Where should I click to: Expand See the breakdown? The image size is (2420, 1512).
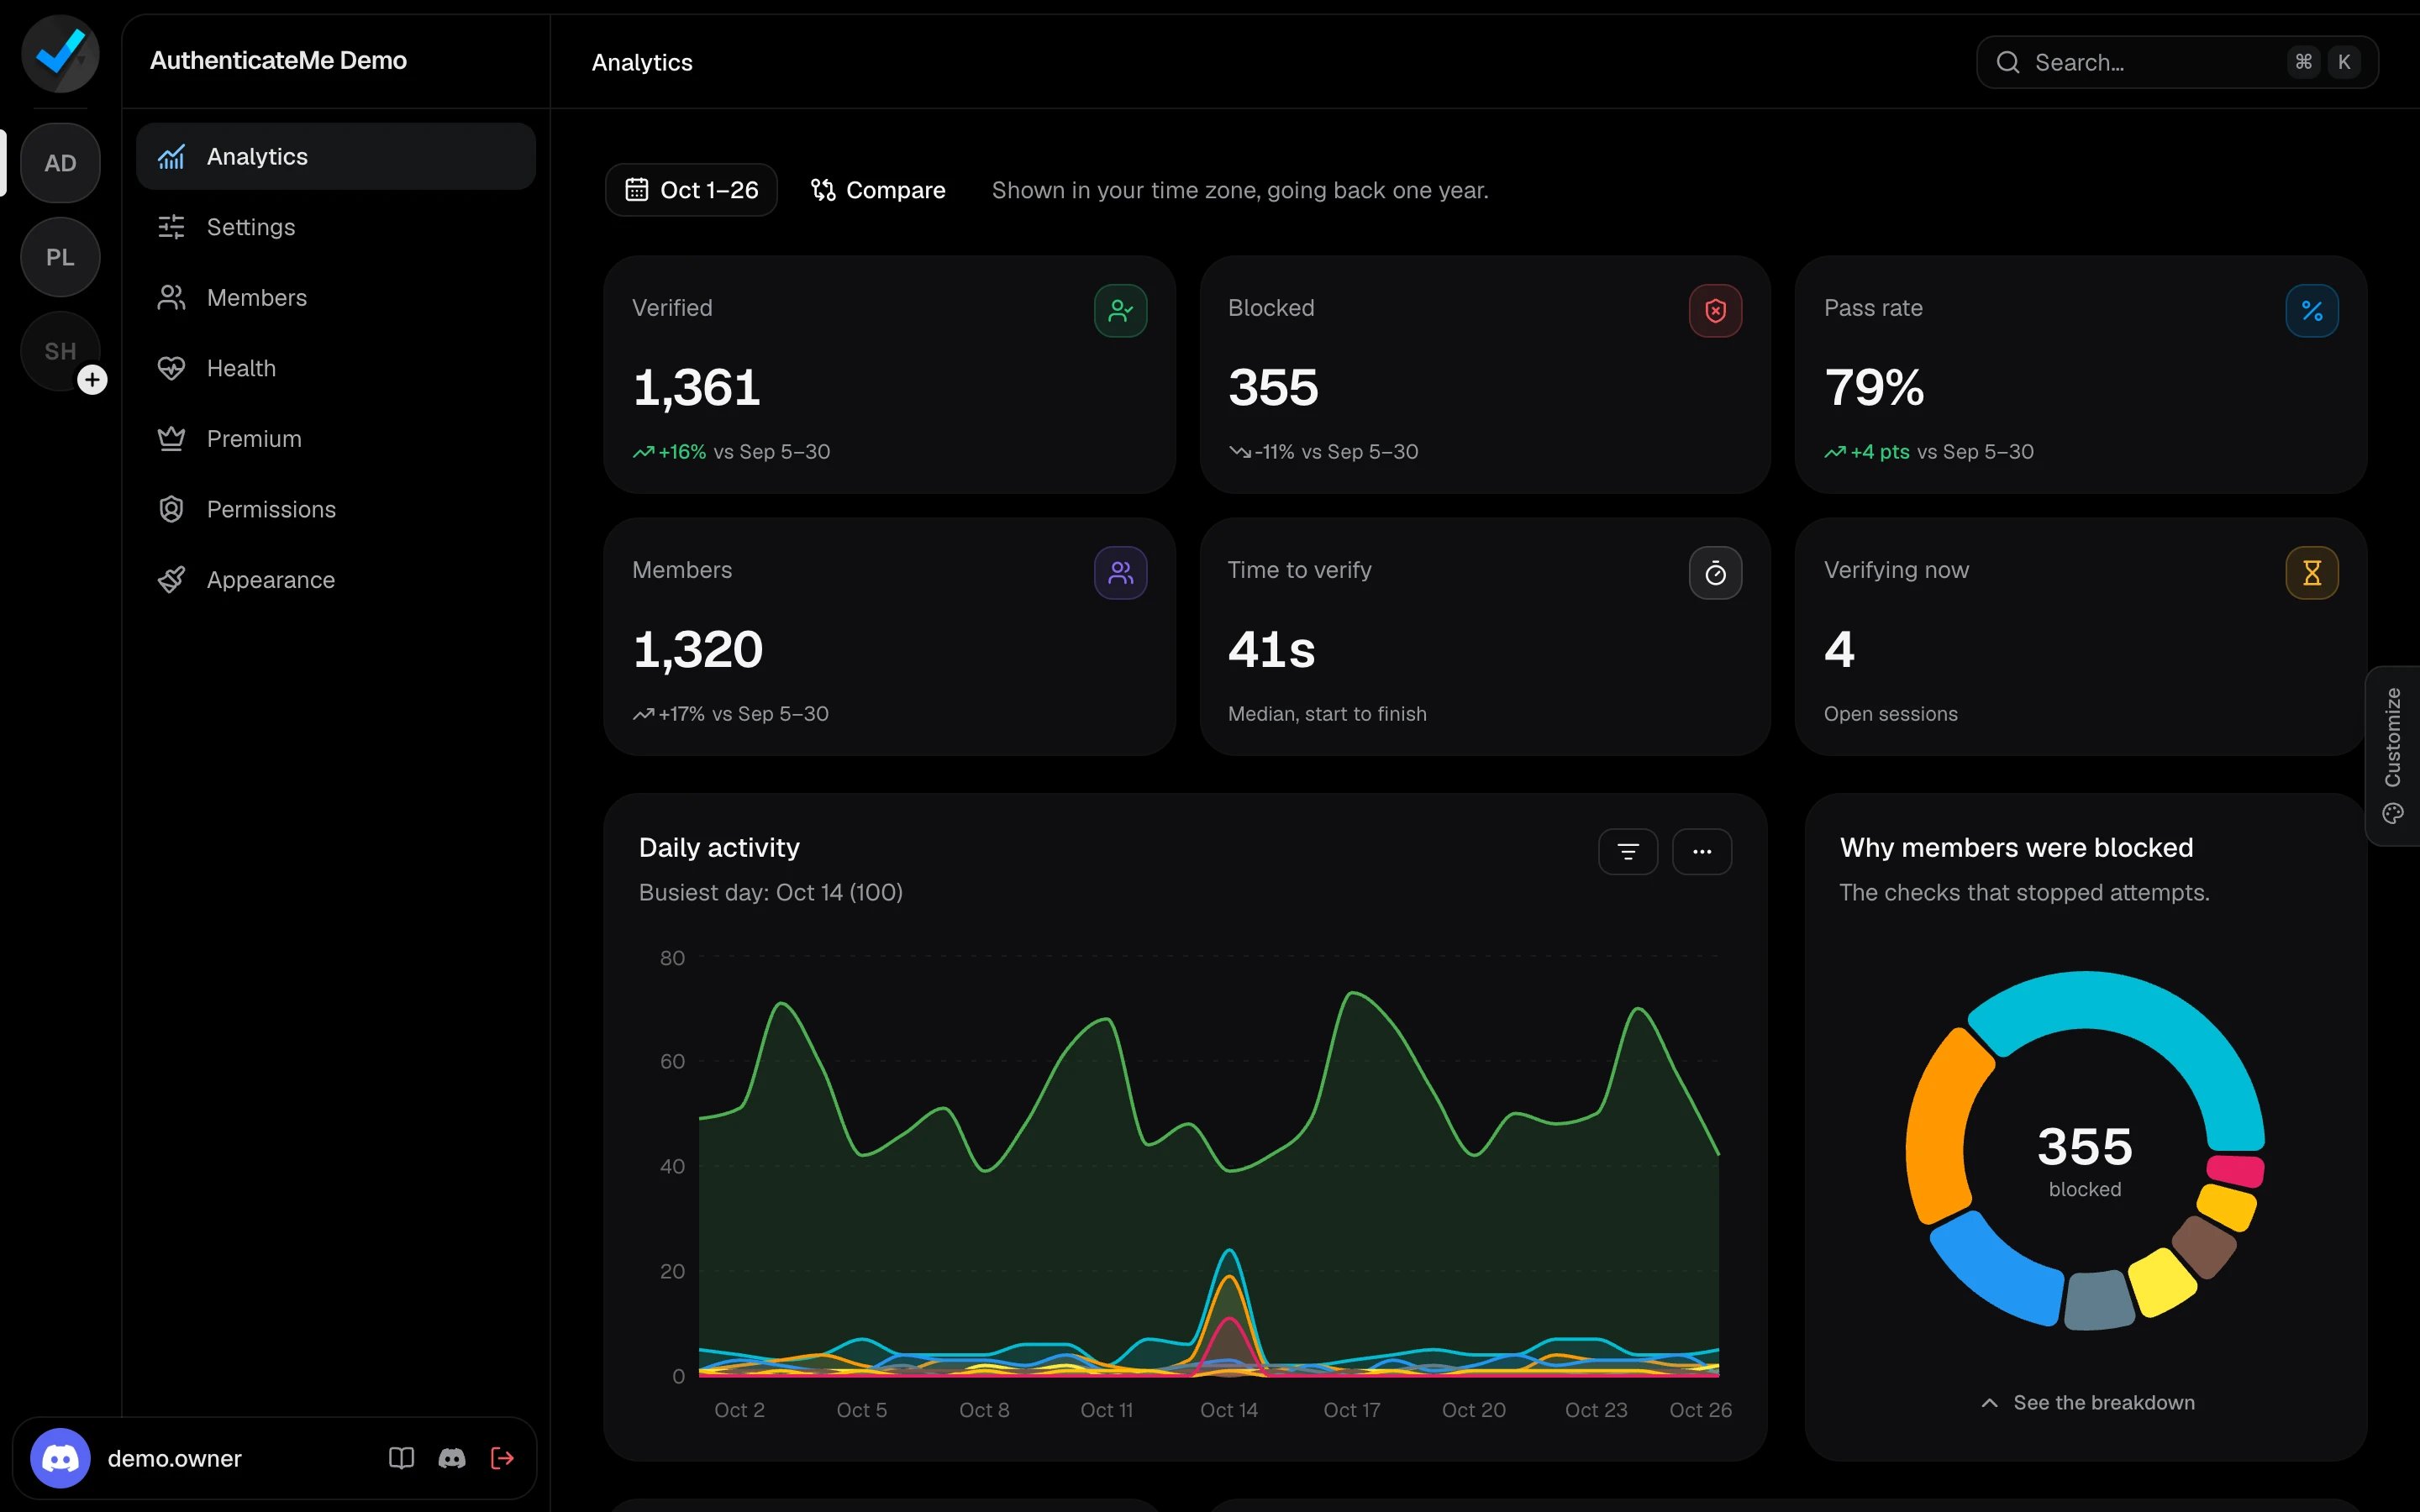pyautogui.click(x=2088, y=1402)
